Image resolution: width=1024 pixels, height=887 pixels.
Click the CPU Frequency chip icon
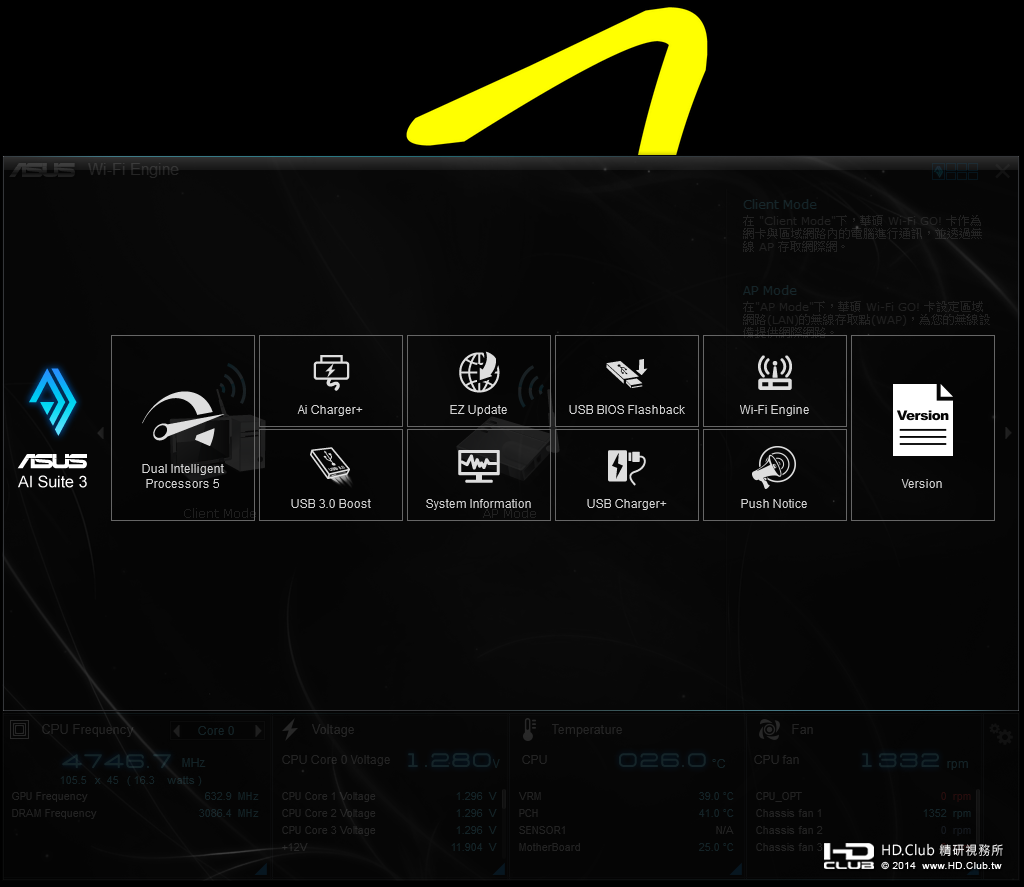click(x=20, y=730)
